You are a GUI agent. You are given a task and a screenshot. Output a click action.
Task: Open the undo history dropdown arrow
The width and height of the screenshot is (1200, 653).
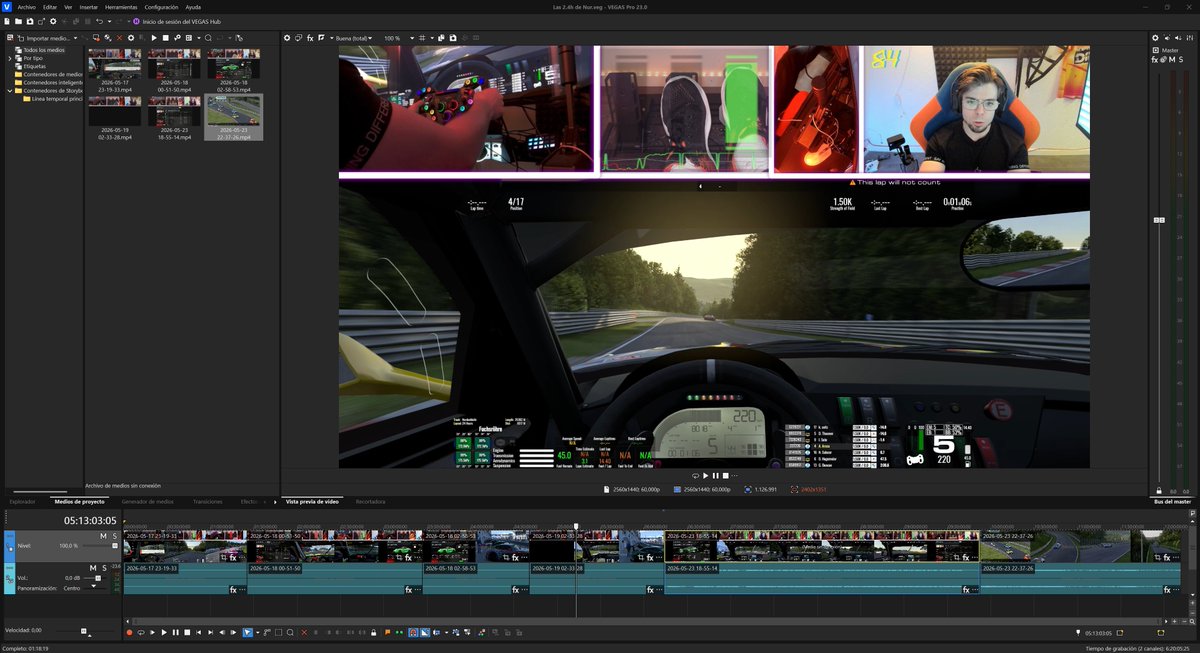pos(109,22)
